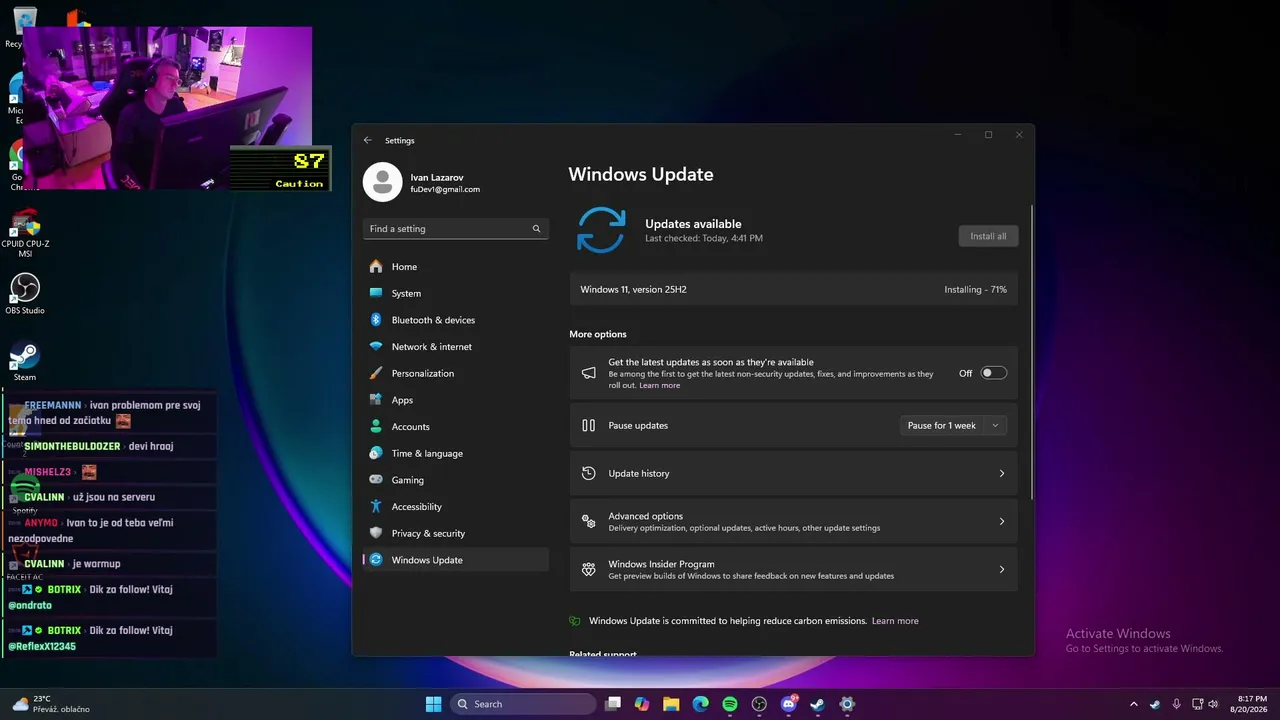Click the taskbar Search box
The image size is (1280, 720).
[523, 704]
